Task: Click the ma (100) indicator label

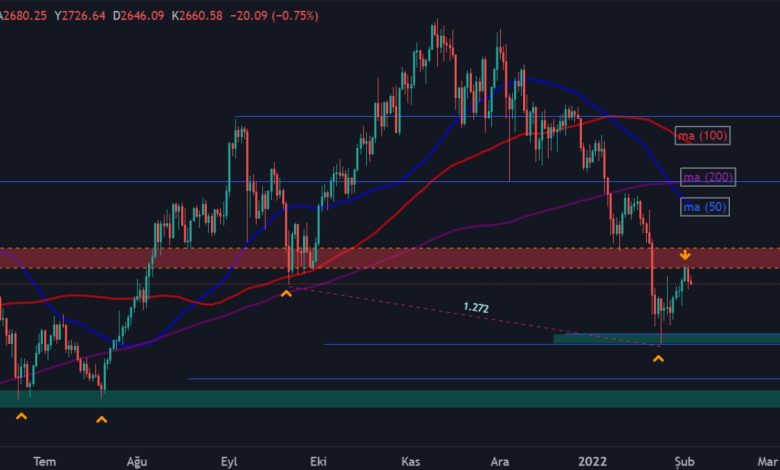Action: (702, 135)
